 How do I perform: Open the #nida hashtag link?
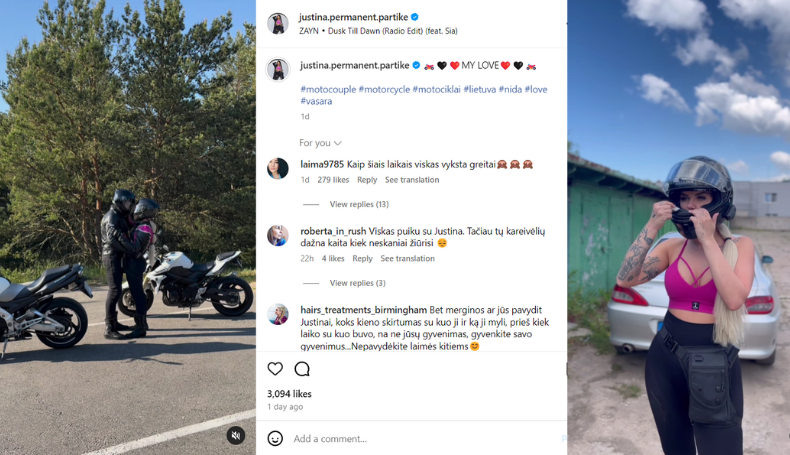[x=510, y=89]
